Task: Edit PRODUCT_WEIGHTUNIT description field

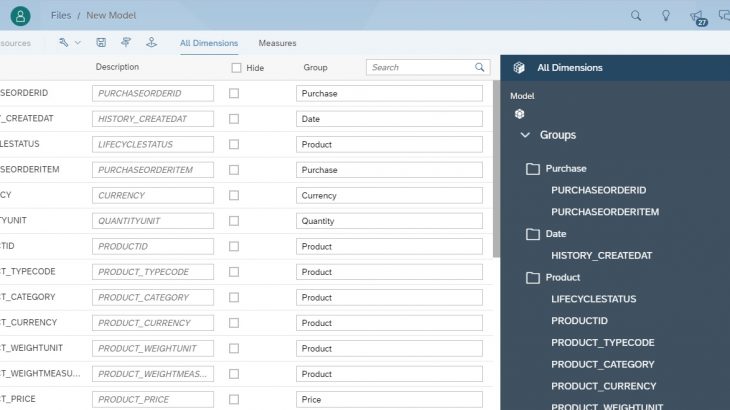Action: [153, 349]
